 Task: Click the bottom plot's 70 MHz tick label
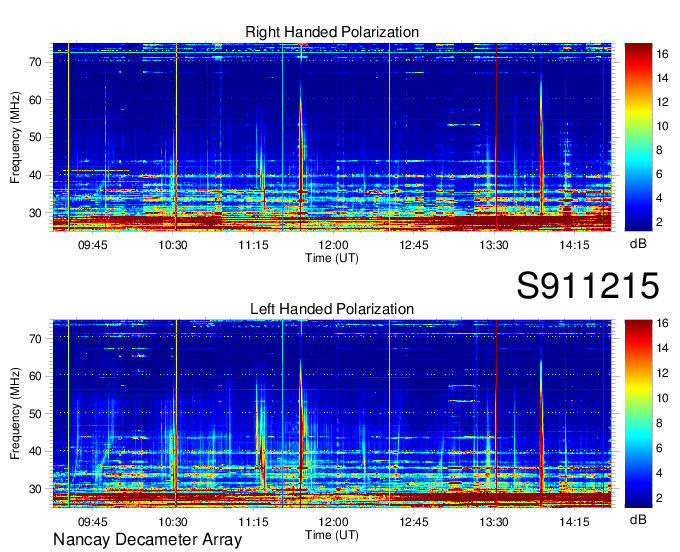click(x=36, y=339)
